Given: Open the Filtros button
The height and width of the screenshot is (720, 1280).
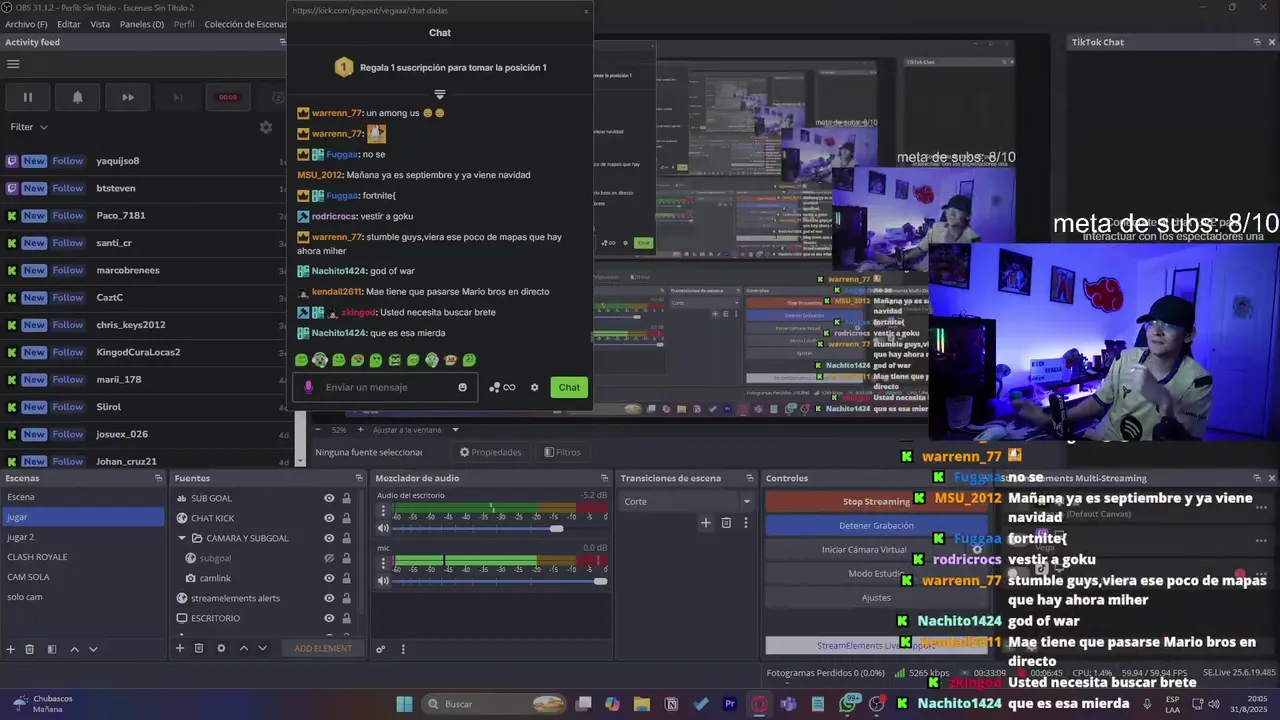Looking at the screenshot, I should coord(562,452).
